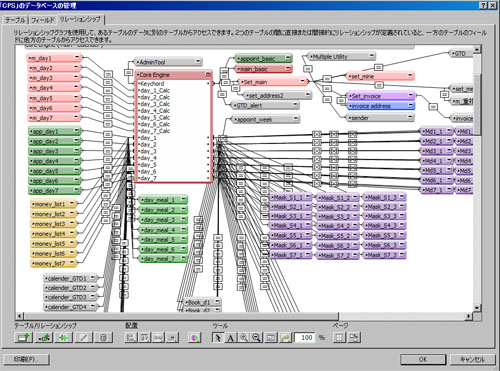This screenshot has width=500, height=371.
Task: Toggle the appoint_week table display button
Action: pos(296,118)
